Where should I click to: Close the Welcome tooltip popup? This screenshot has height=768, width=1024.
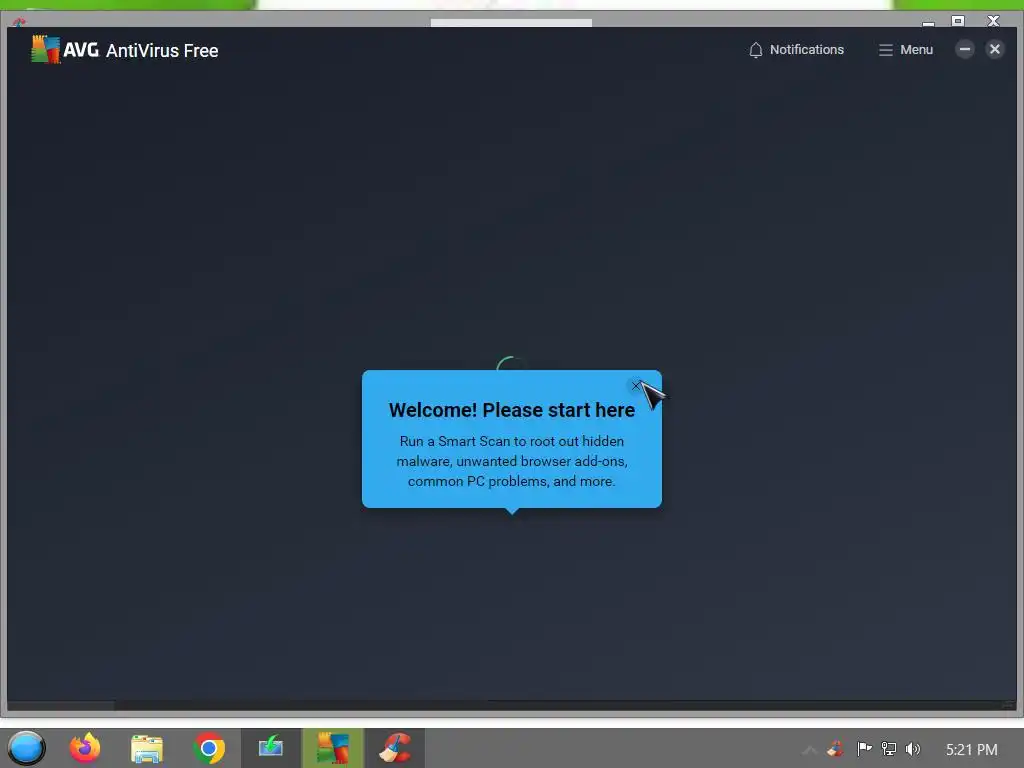point(635,386)
